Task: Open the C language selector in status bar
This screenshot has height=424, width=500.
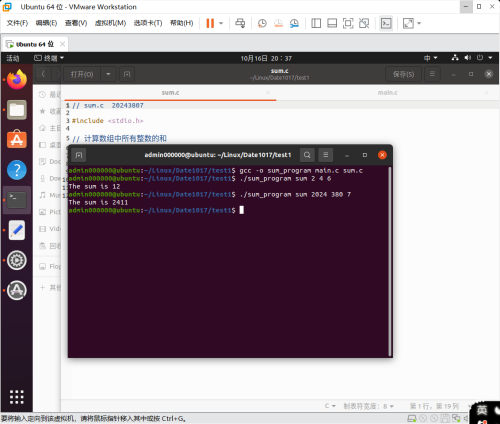Action: point(330,406)
